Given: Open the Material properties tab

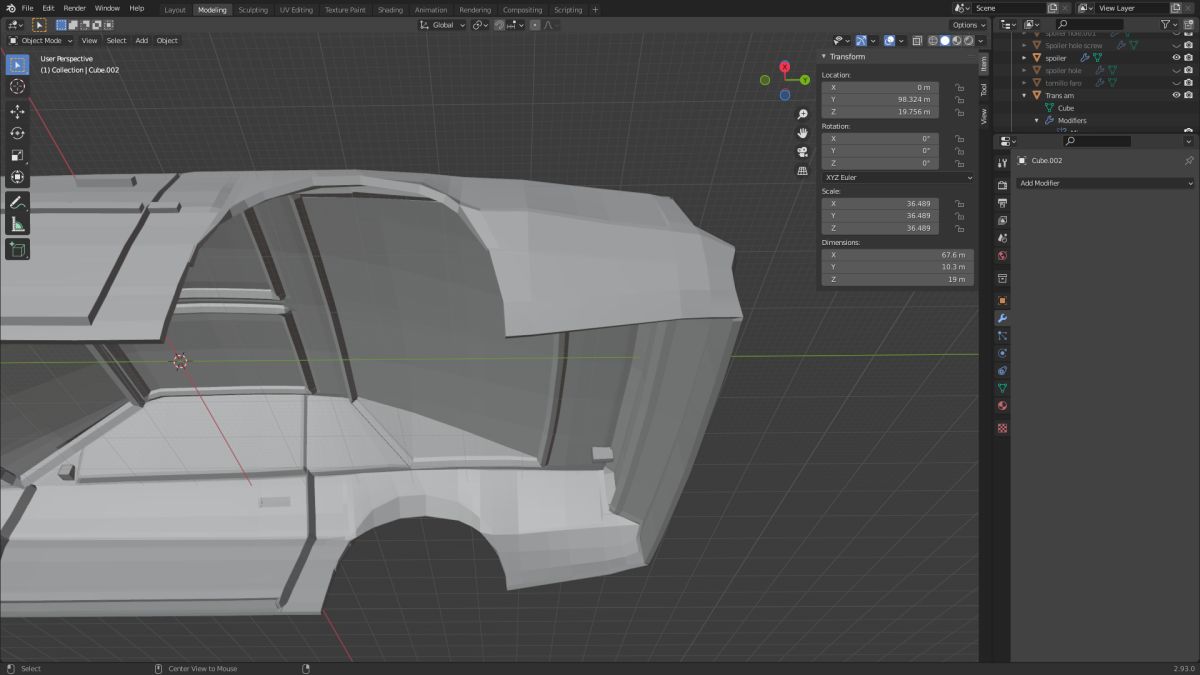Looking at the screenshot, I should coord(1002,406).
